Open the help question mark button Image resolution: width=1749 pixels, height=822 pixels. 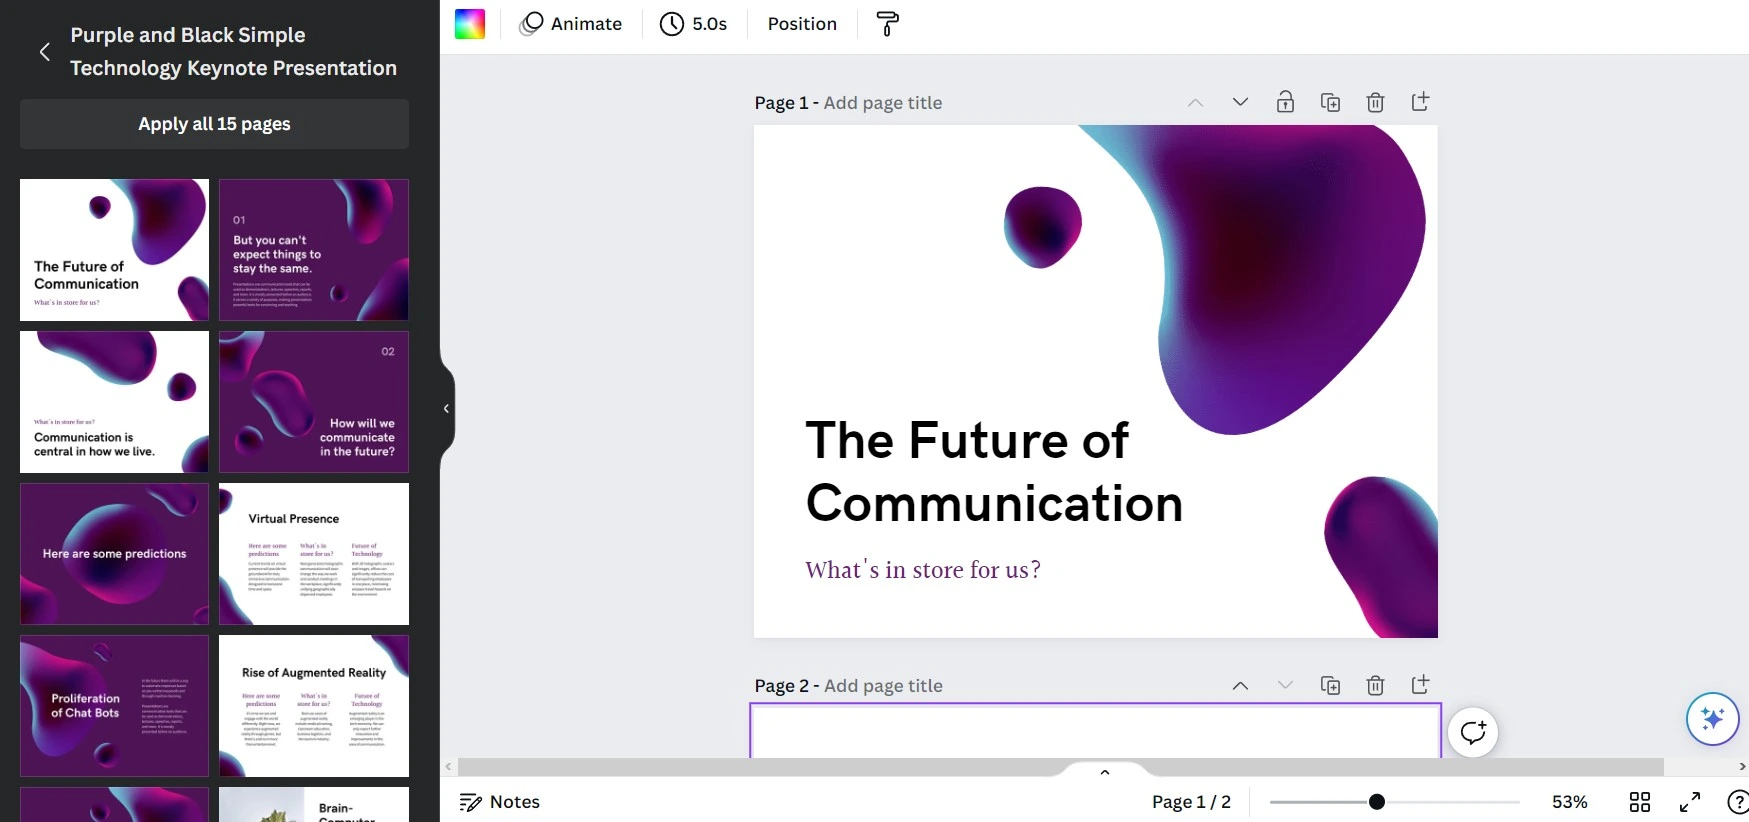1738,802
